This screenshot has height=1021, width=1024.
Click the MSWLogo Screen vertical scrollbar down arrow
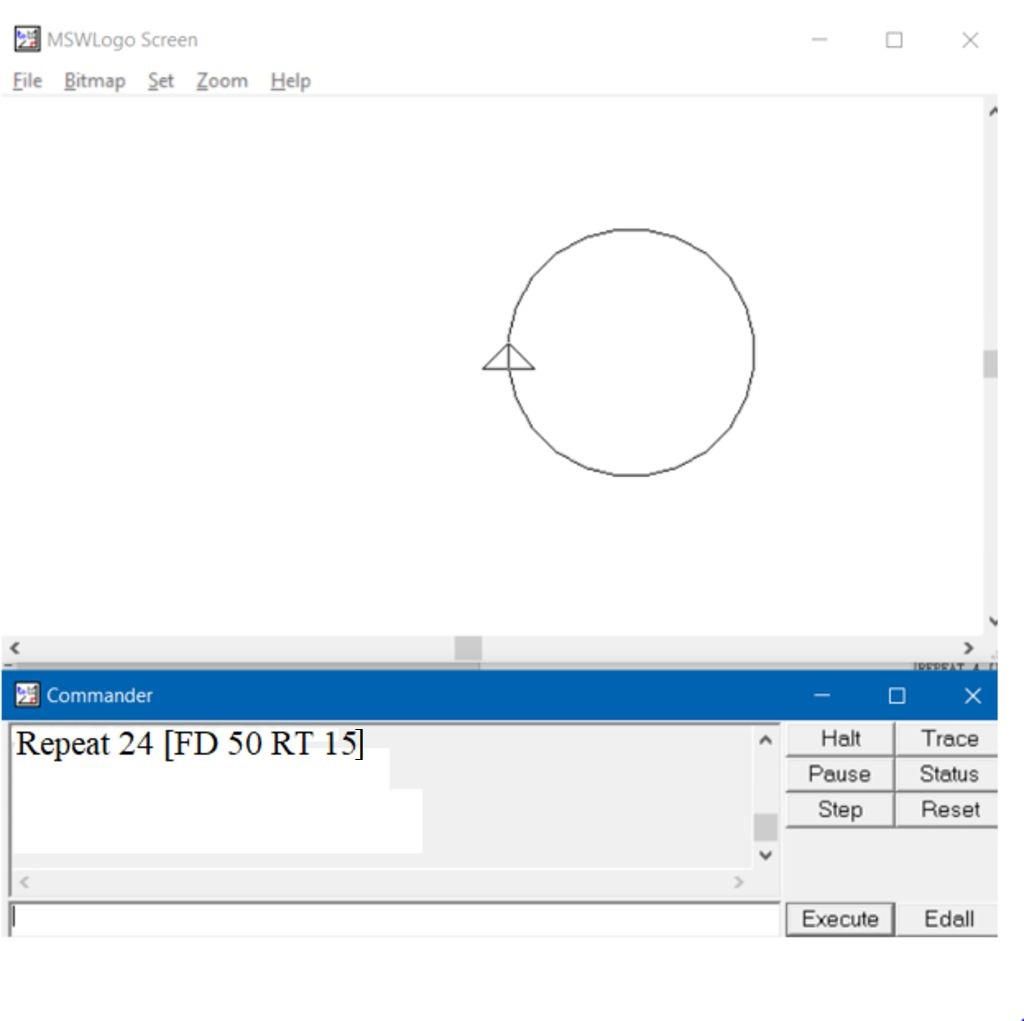pos(992,621)
